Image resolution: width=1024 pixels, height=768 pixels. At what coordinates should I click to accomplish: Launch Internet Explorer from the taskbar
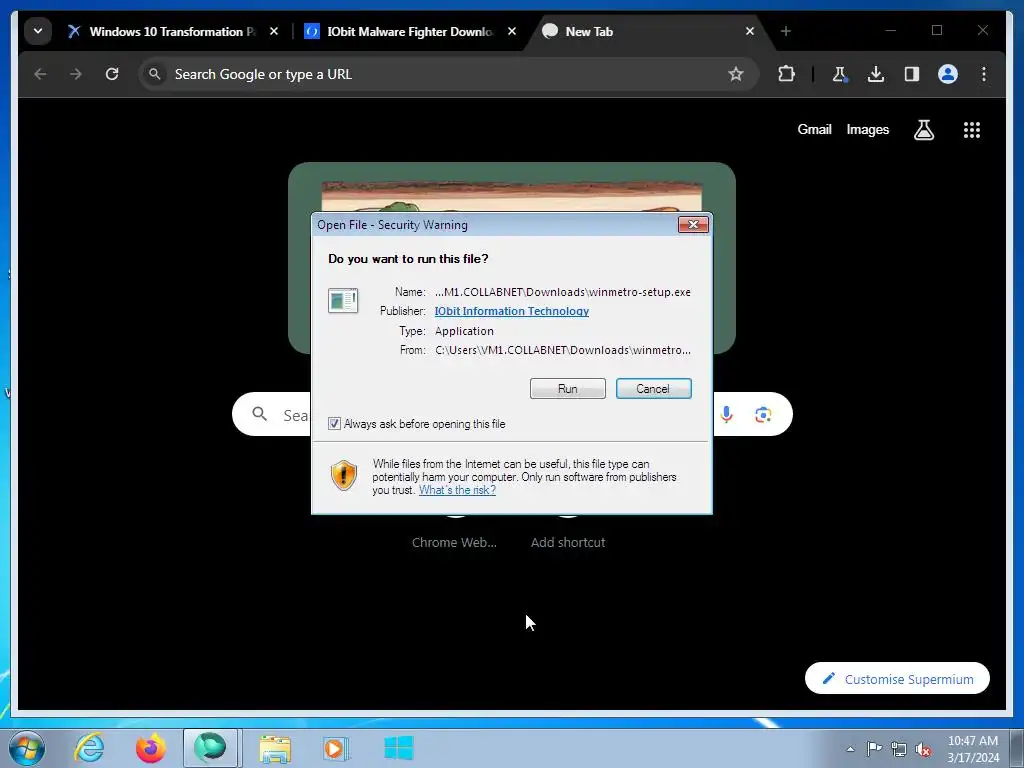[89, 748]
